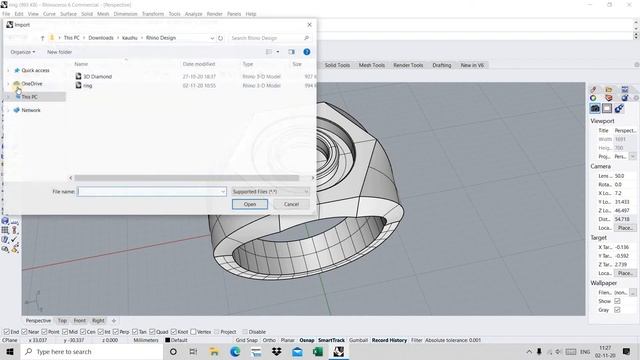
Task: Open the Mail app from the taskbar
Action: [x=298, y=352]
